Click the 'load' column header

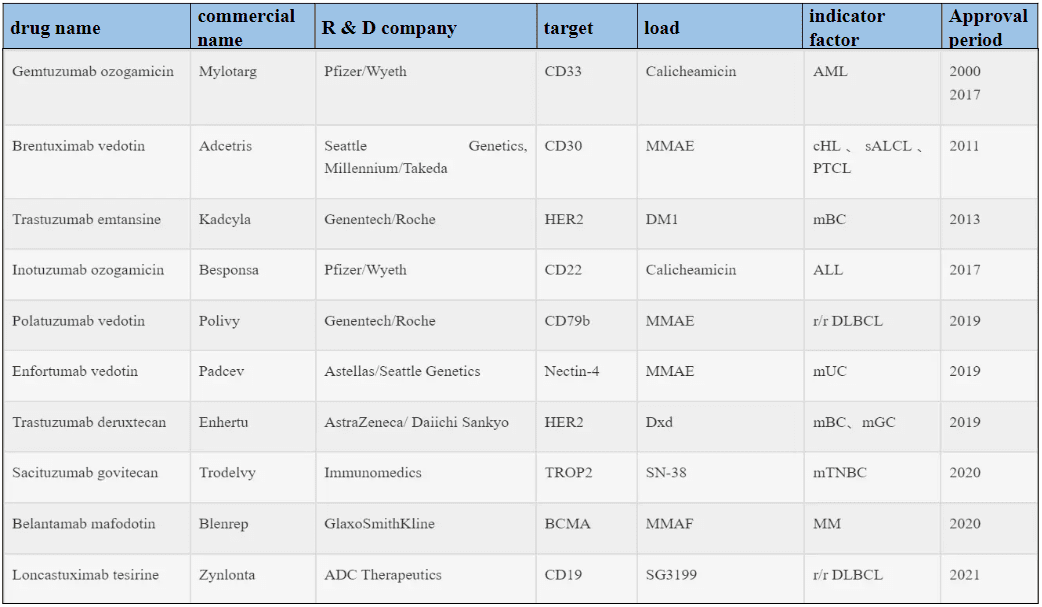click(720, 27)
